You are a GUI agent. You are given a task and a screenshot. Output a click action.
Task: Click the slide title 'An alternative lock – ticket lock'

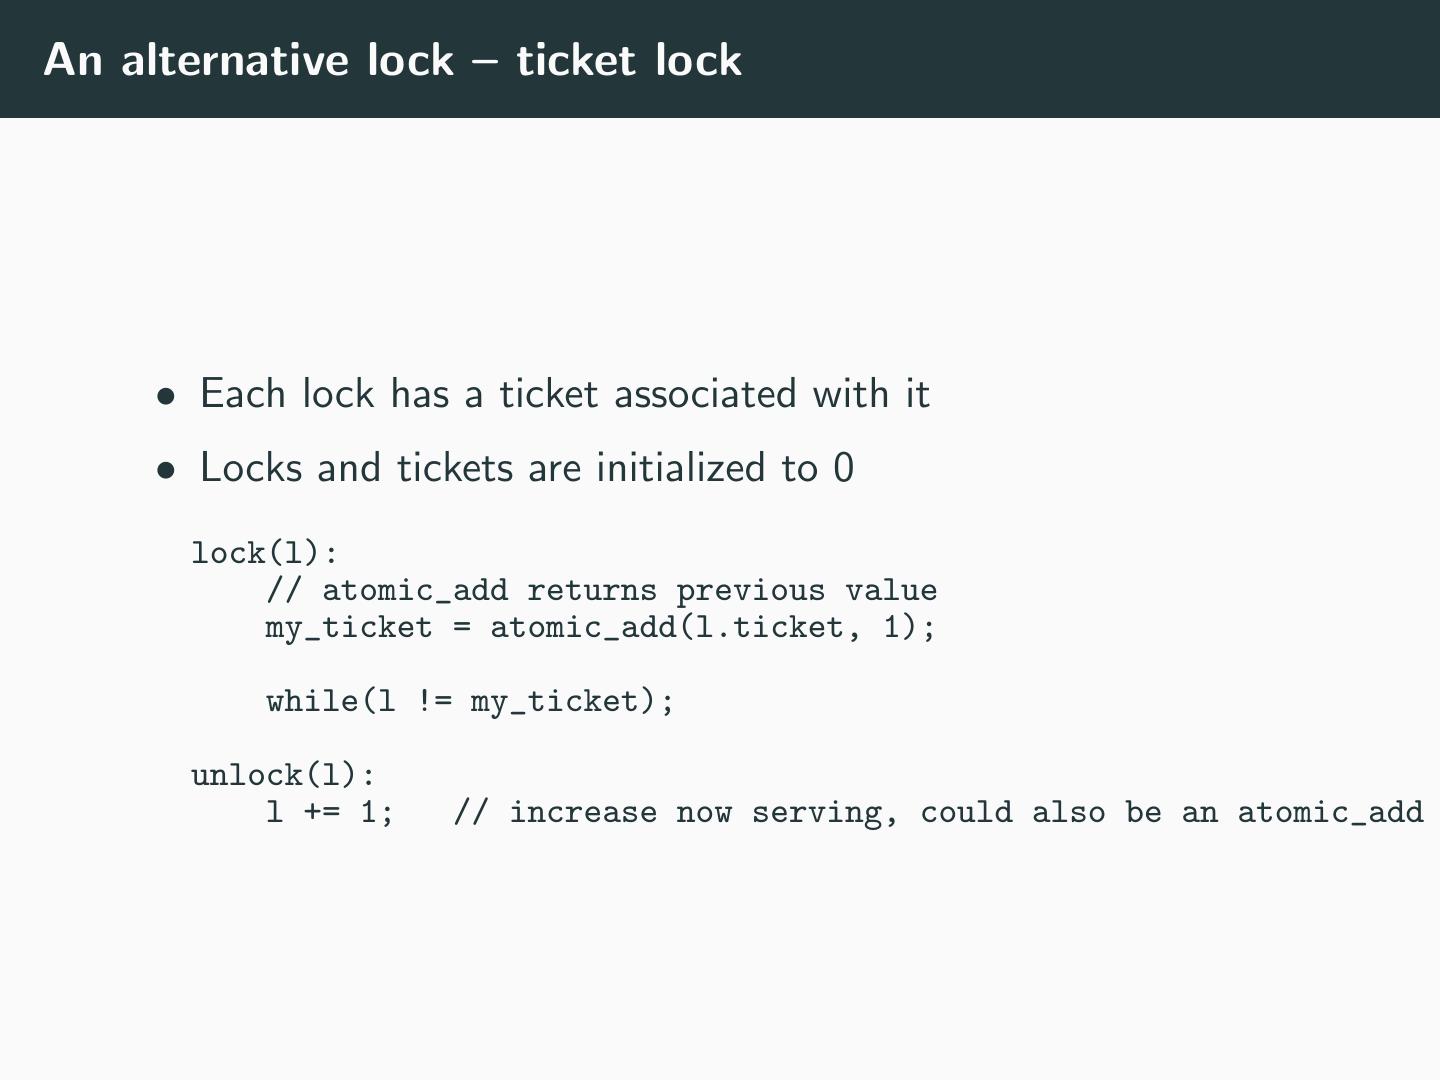click(392, 60)
